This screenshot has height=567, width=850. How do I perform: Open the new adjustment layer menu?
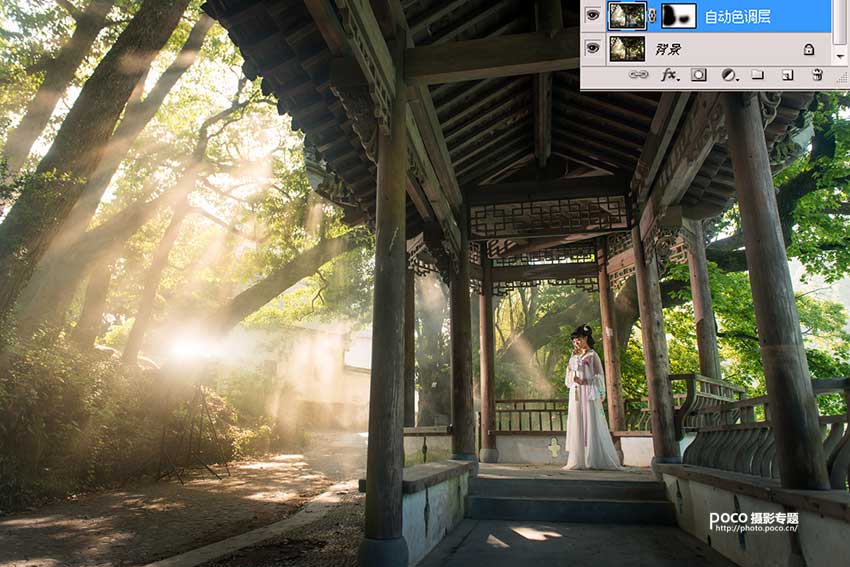coord(729,75)
